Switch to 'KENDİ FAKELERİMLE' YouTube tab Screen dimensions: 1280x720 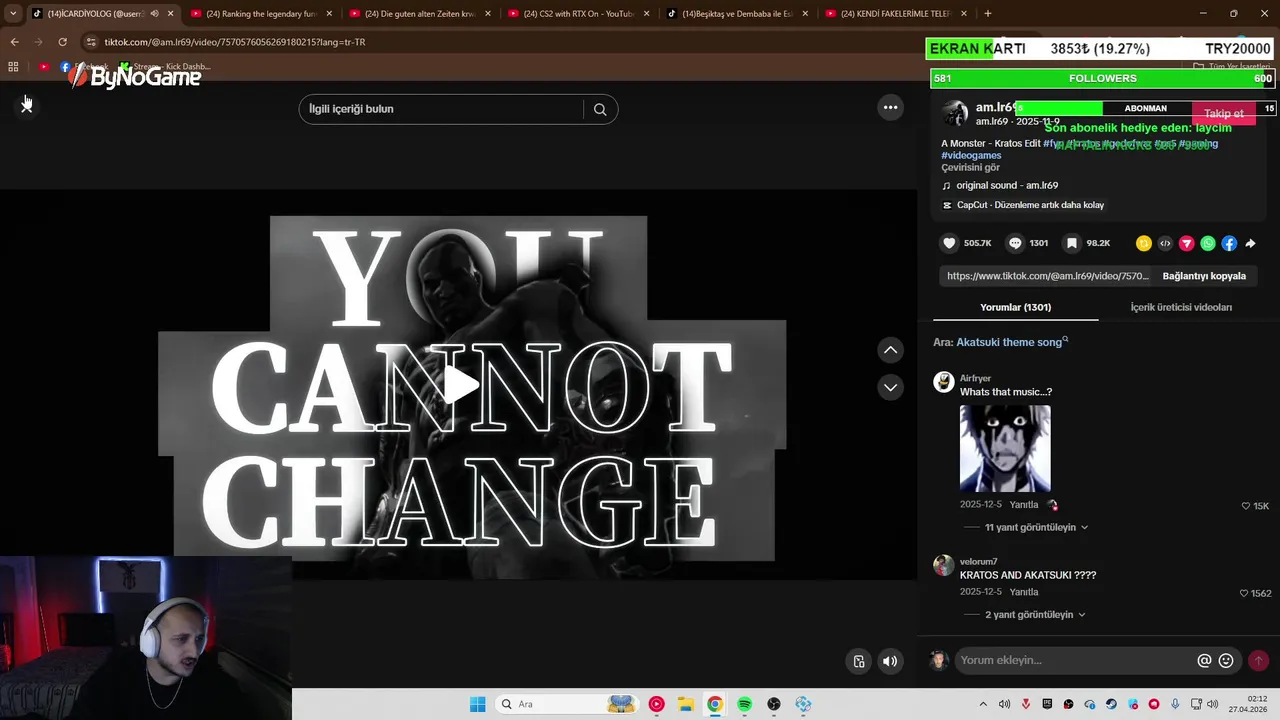click(x=897, y=14)
